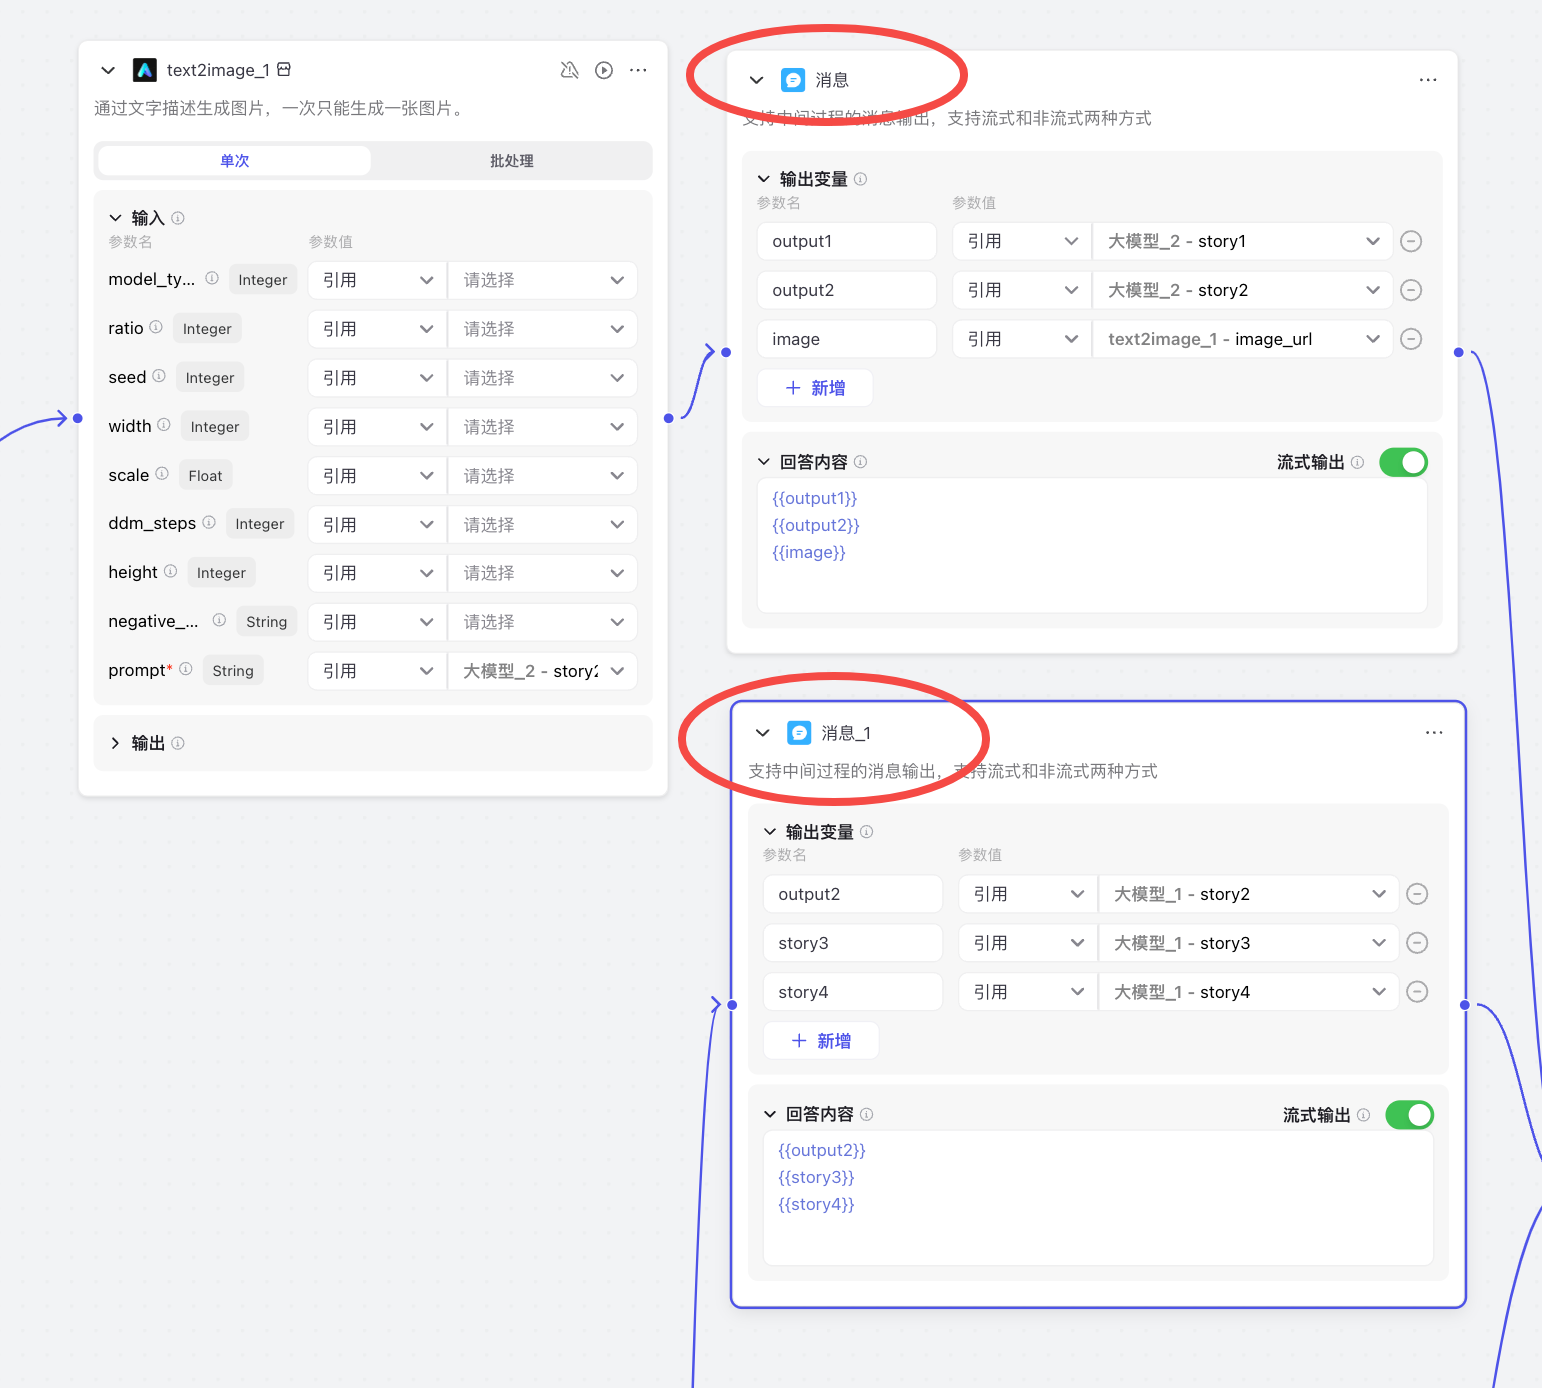1542x1388 pixels.
Task: Switch to the 批处理 tab
Action: [511, 161]
